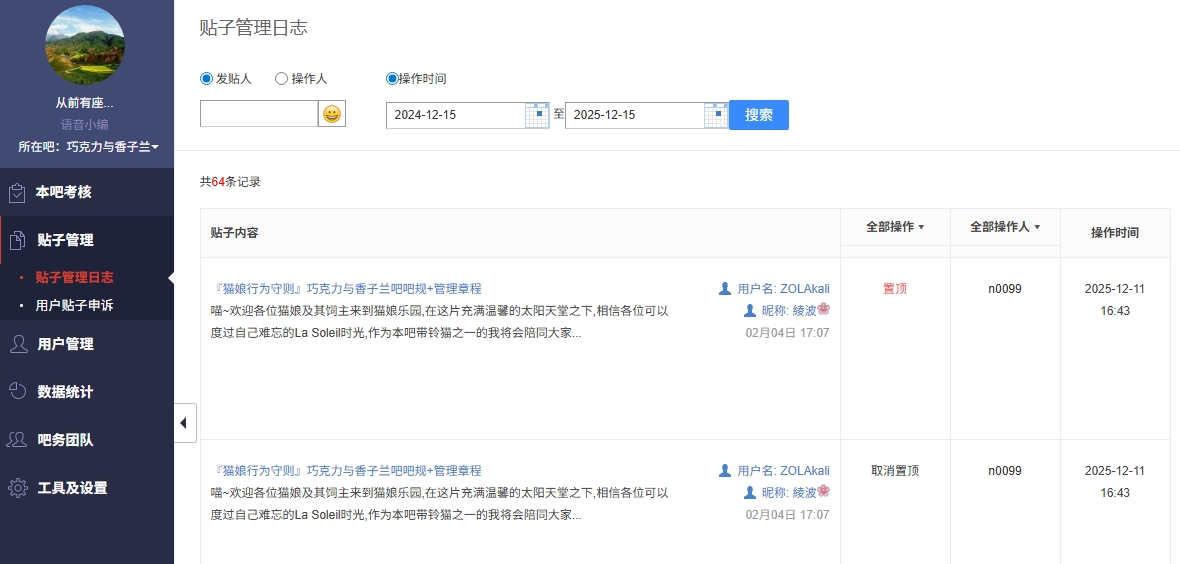Click the blue 搜索 button
This screenshot has height=564, width=1180.
coord(759,115)
